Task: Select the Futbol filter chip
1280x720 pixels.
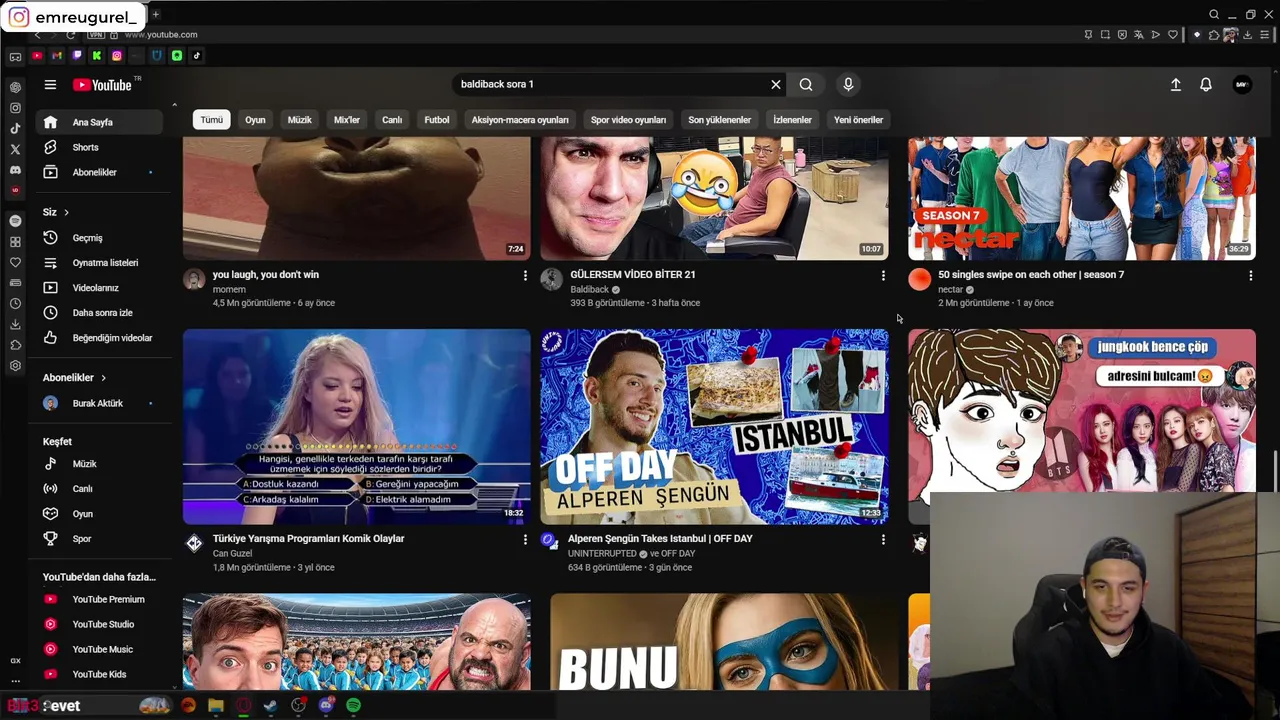Action: (437, 120)
